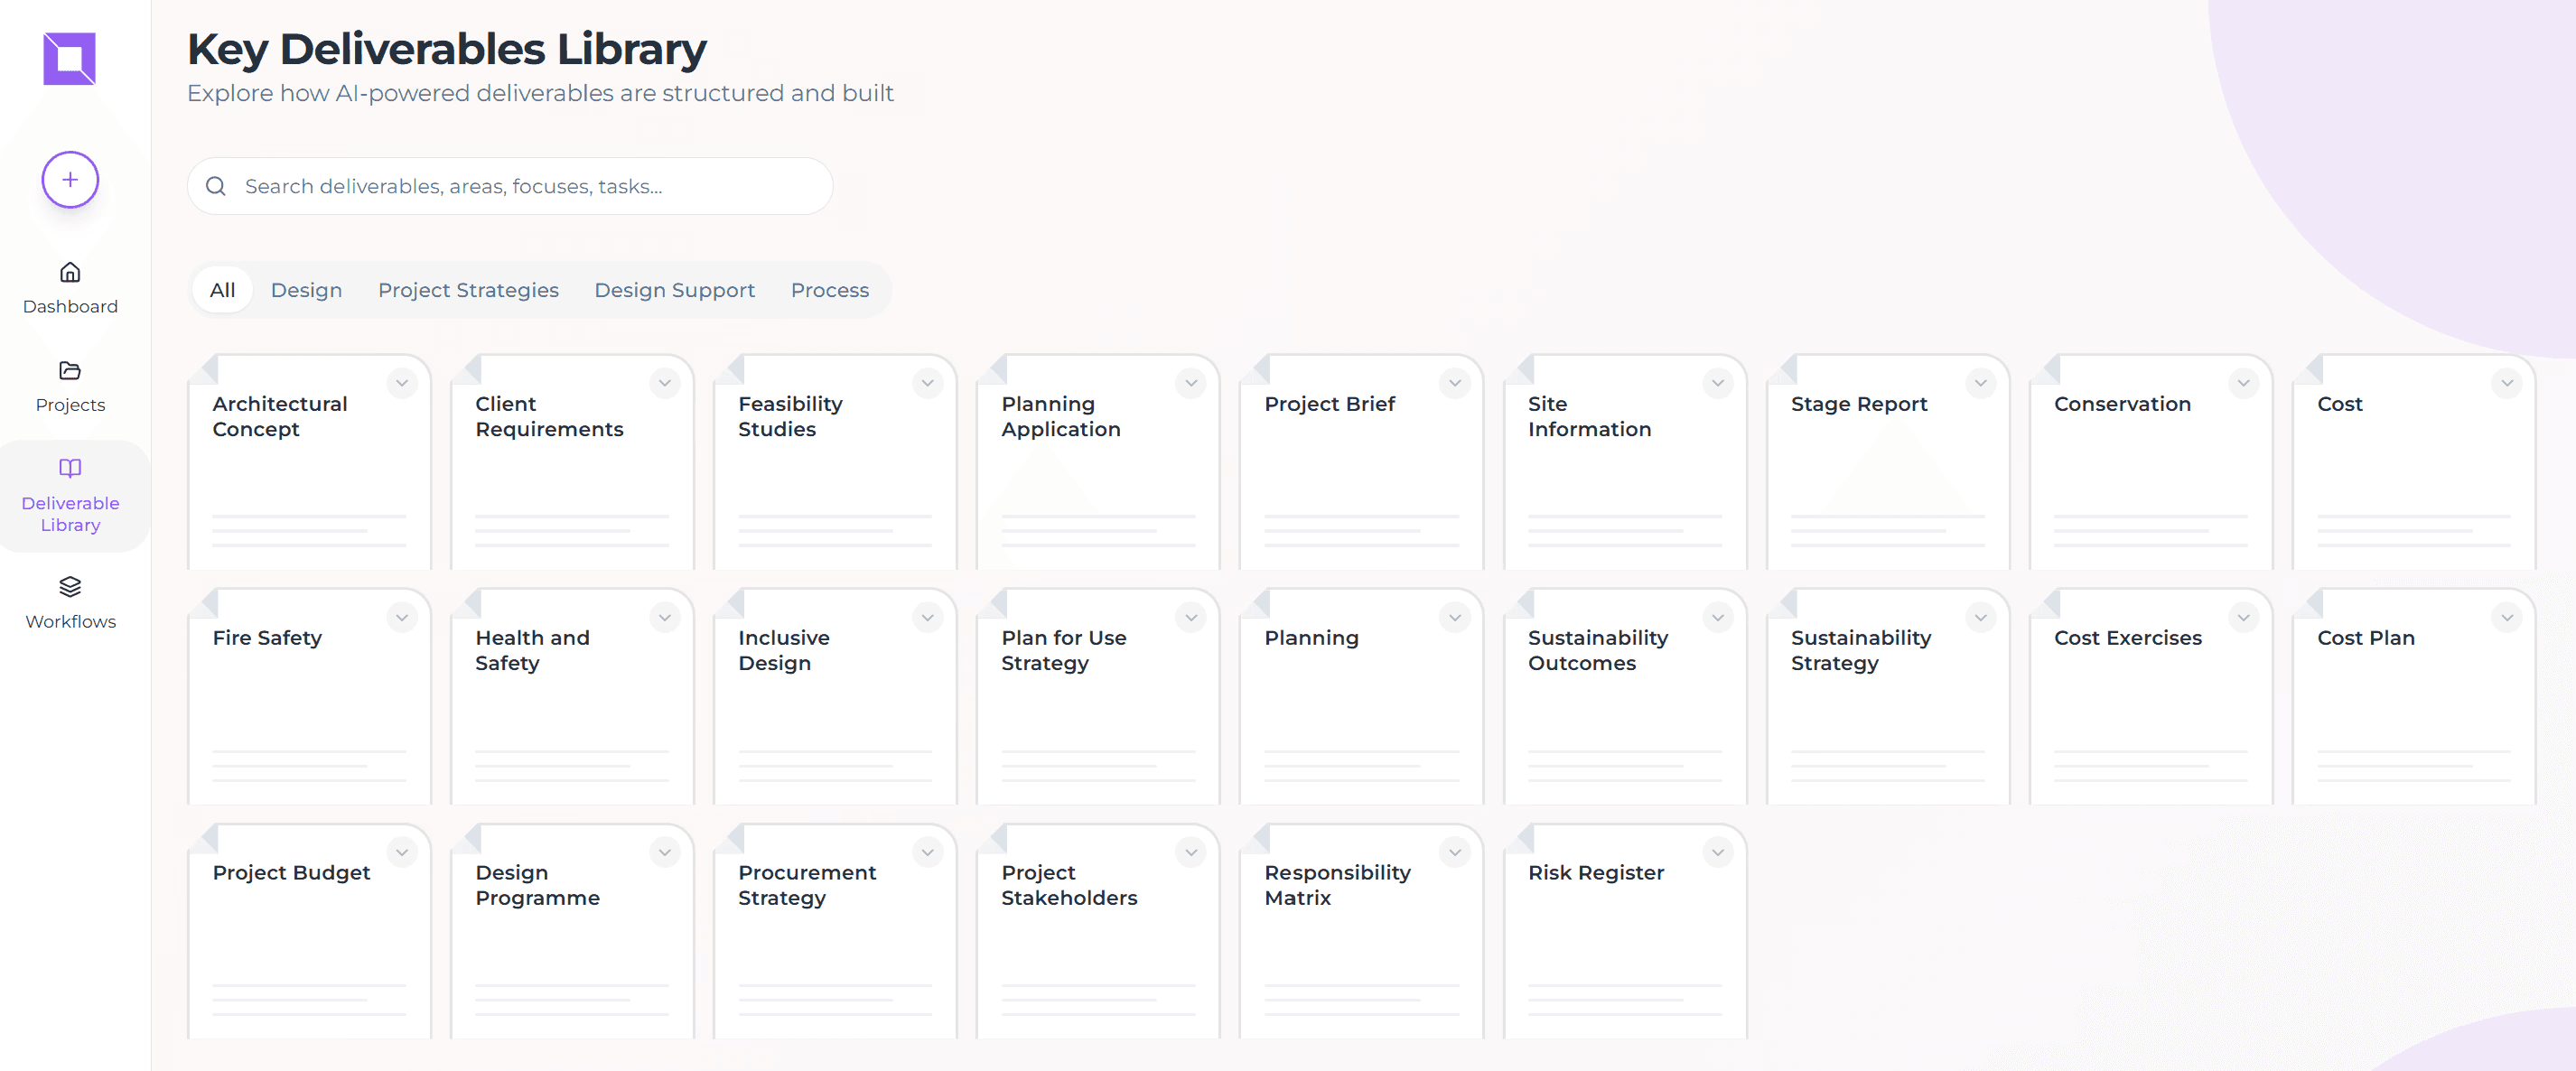Open the Plan for Use Strategy card
The image size is (2576, 1071).
click(1098, 696)
